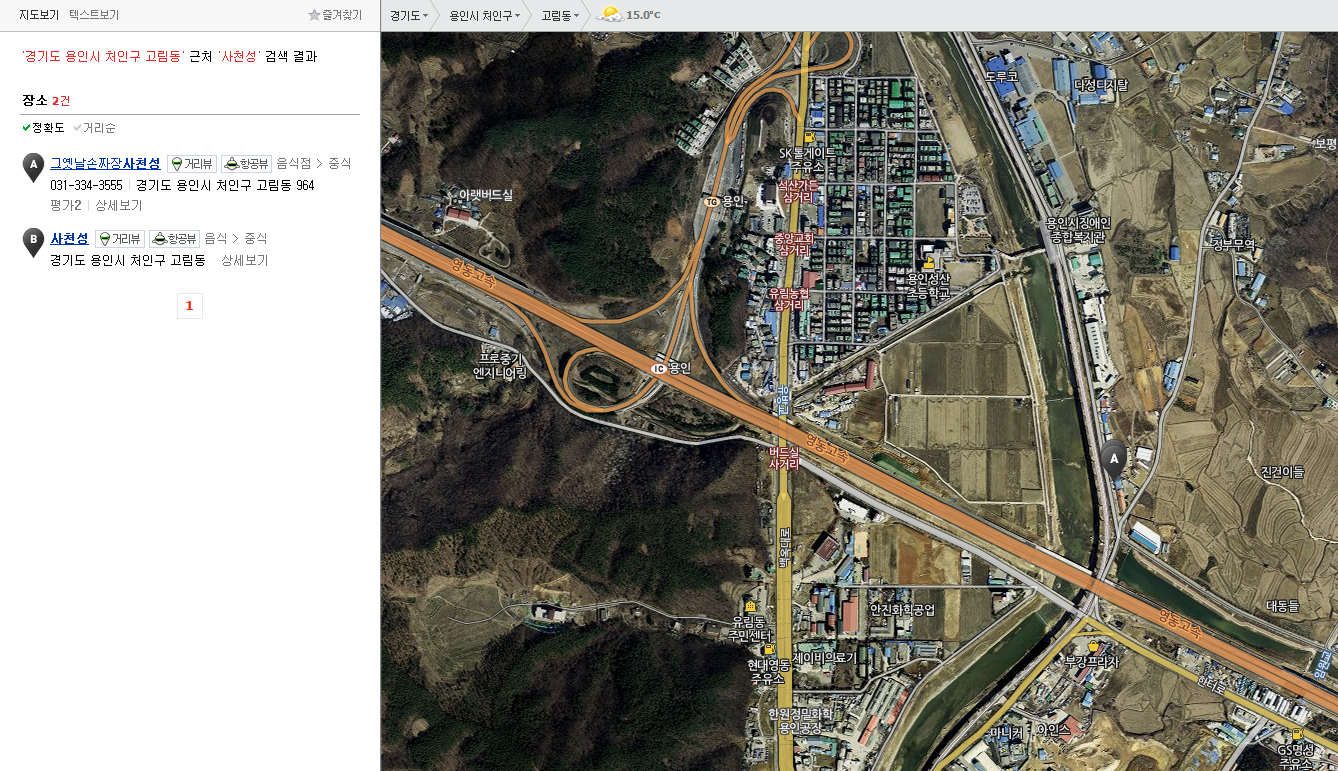
Task: Switch to the 텍스트보기 tab
Action: point(94,15)
